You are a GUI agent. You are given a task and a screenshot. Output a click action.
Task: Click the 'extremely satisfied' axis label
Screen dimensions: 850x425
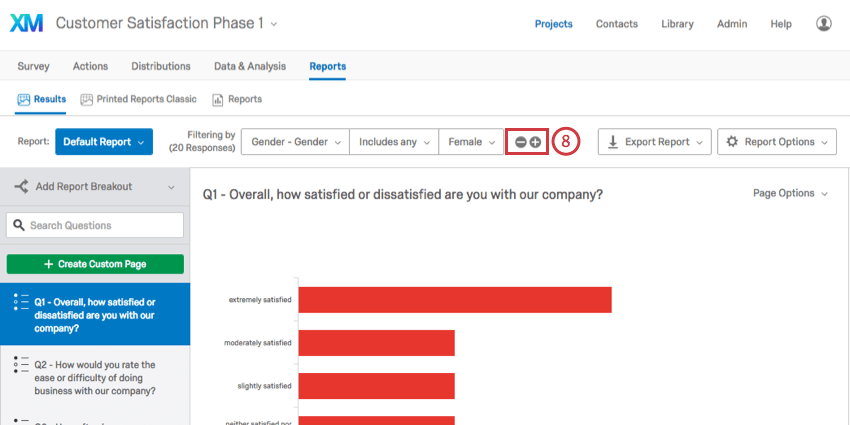[260, 300]
